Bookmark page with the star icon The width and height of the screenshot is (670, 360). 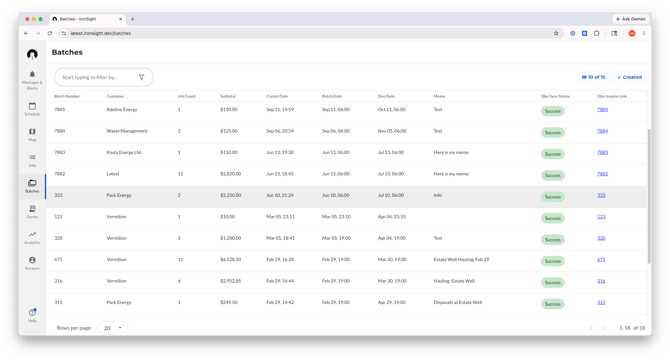coord(556,33)
